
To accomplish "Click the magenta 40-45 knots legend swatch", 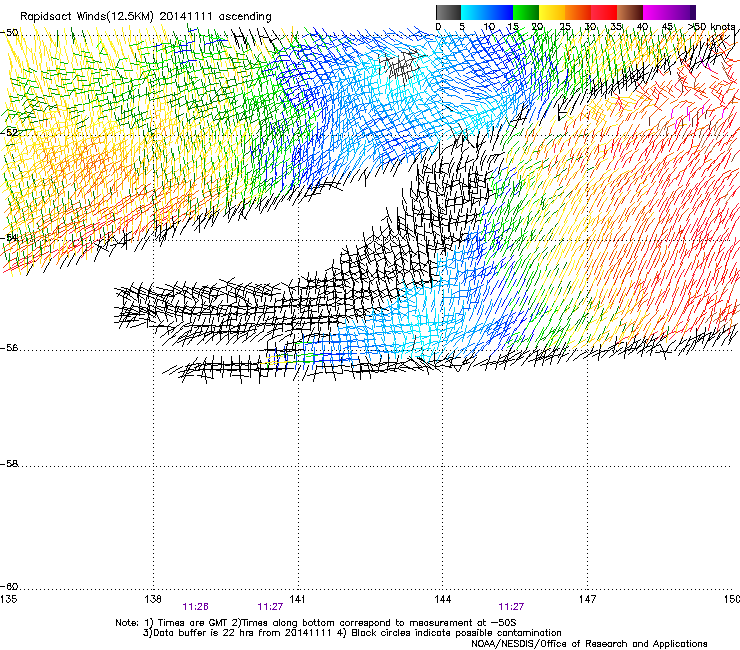I will tap(656, 12).
